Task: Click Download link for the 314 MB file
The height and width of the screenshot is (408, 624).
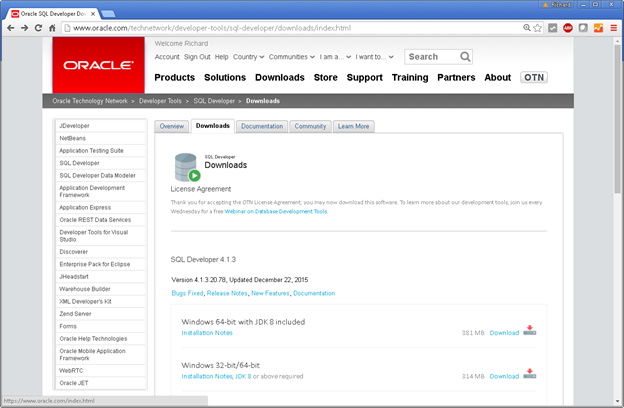Action: (x=504, y=376)
